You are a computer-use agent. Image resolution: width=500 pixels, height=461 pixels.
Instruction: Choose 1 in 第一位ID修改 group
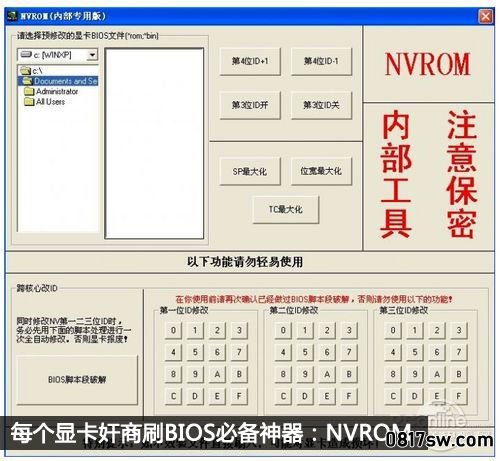pos(195,330)
